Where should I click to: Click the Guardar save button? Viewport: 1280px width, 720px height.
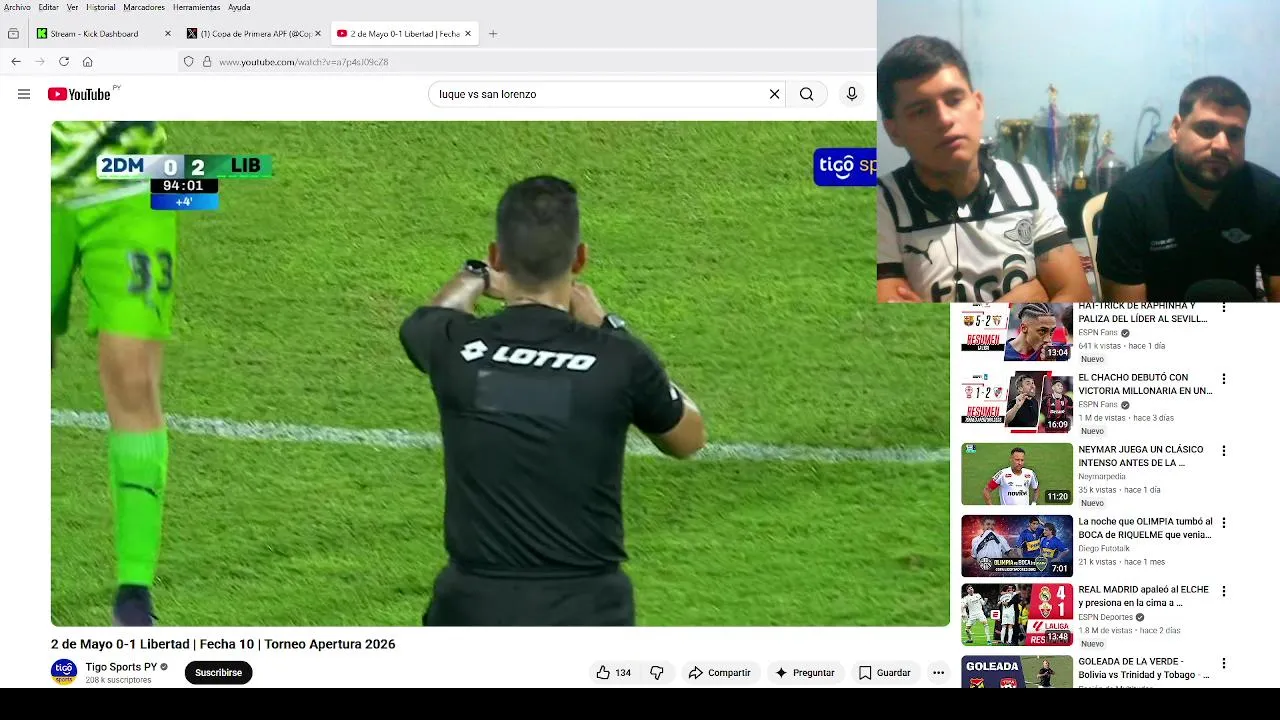(885, 673)
